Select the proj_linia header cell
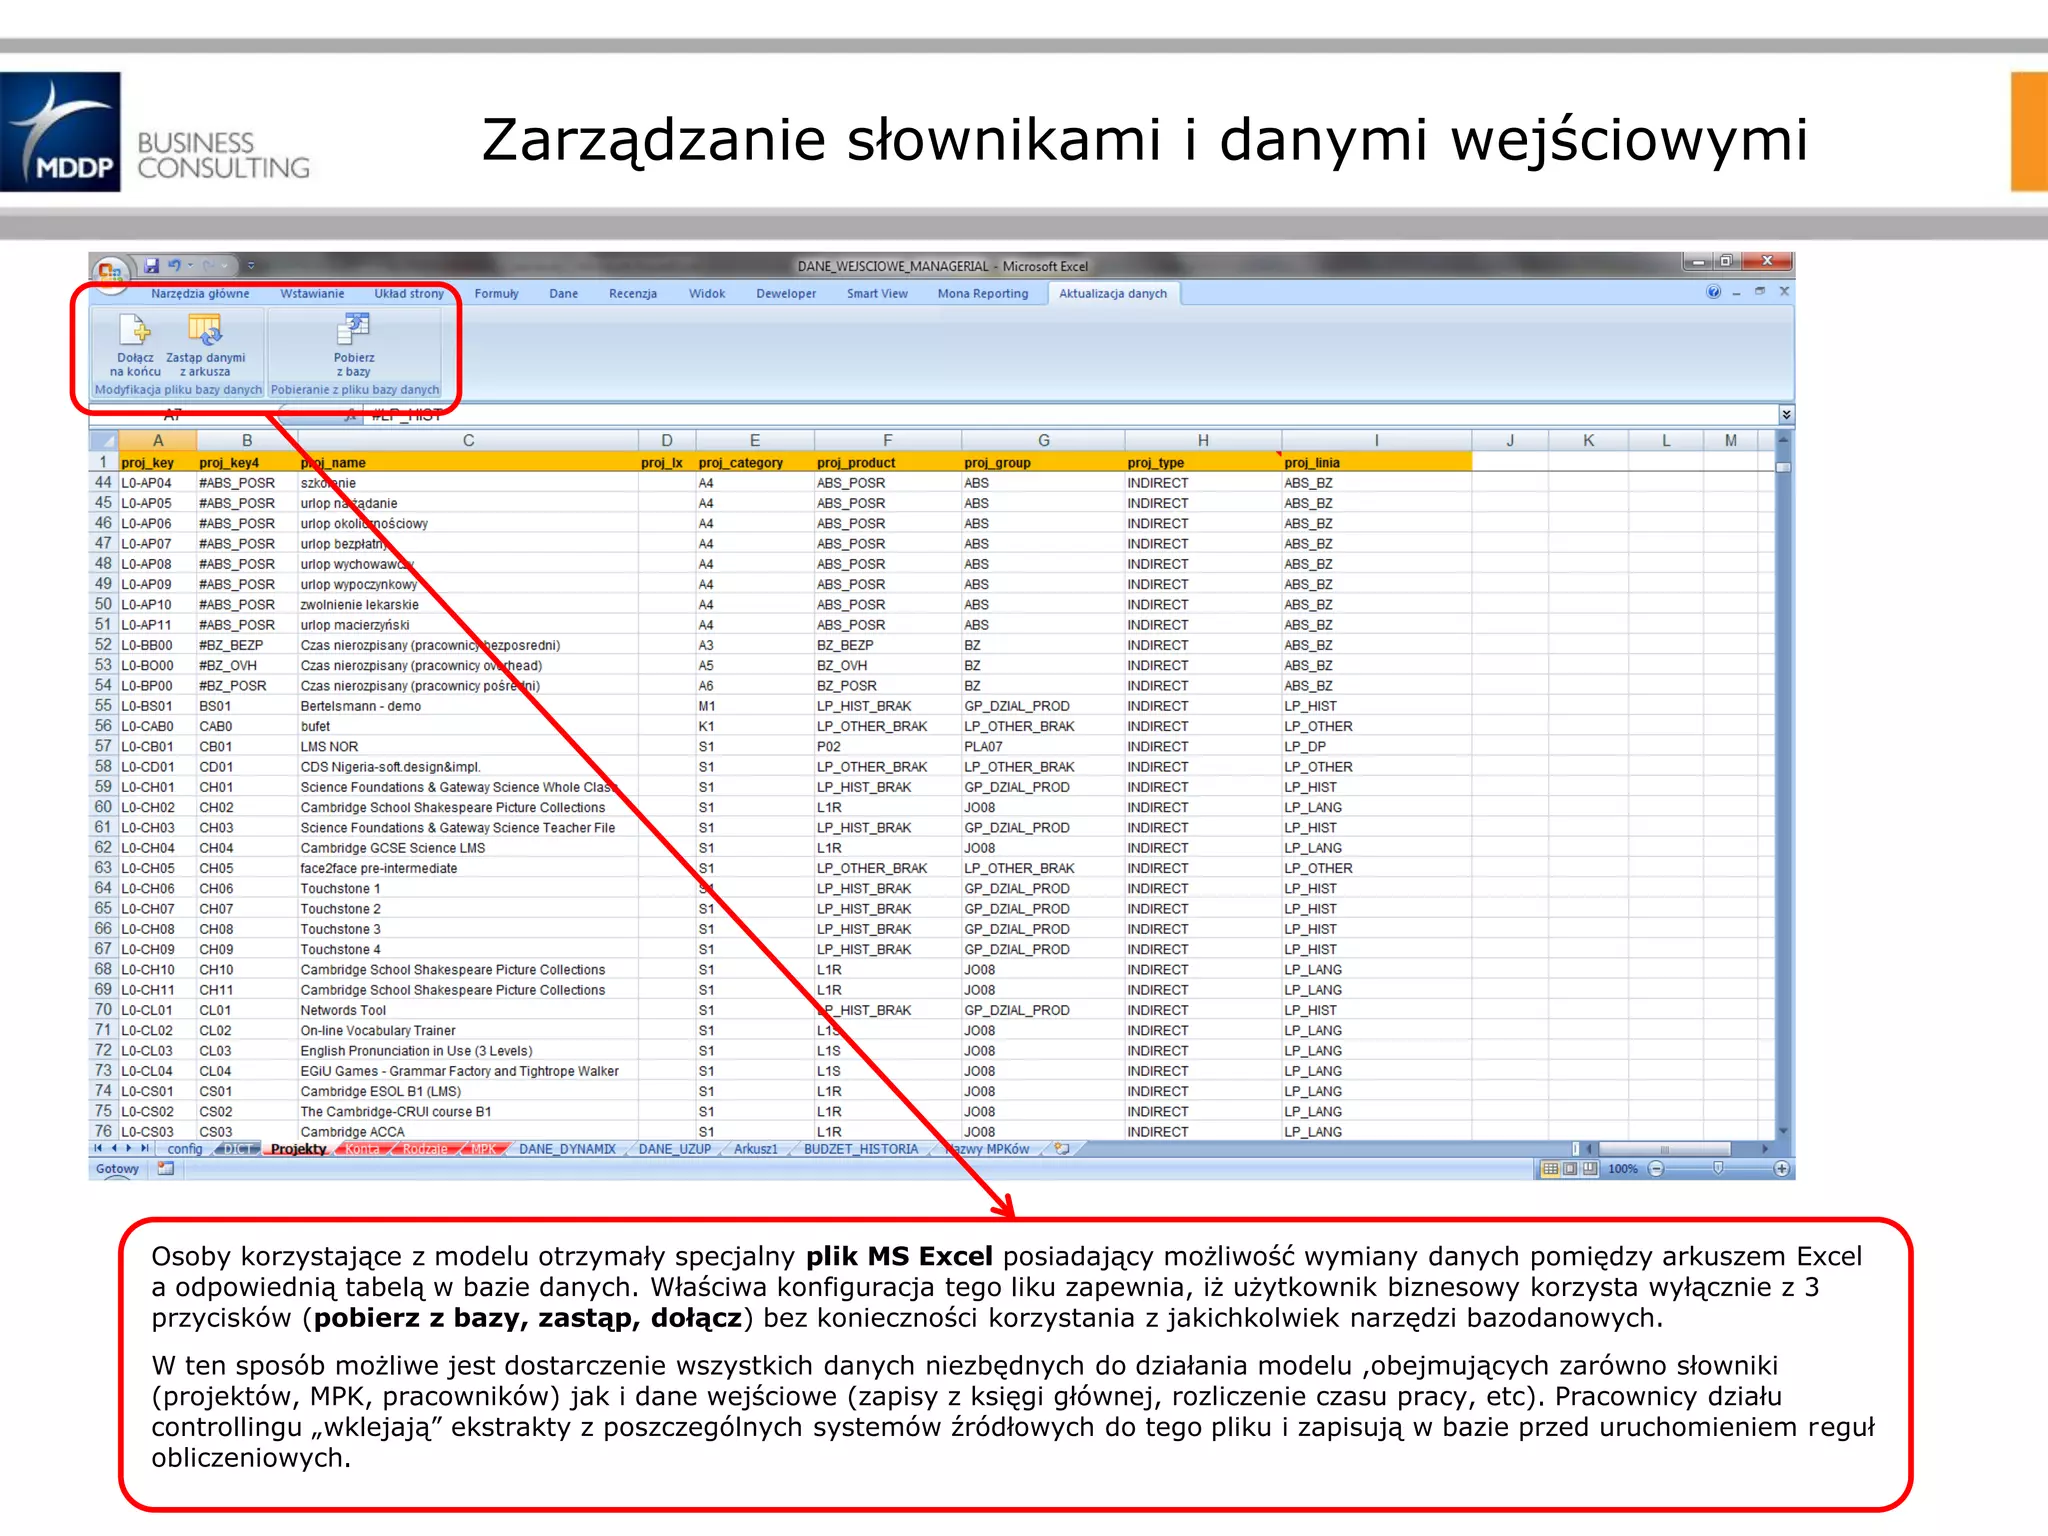The height and width of the screenshot is (1536, 2048). pos(1377,463)
